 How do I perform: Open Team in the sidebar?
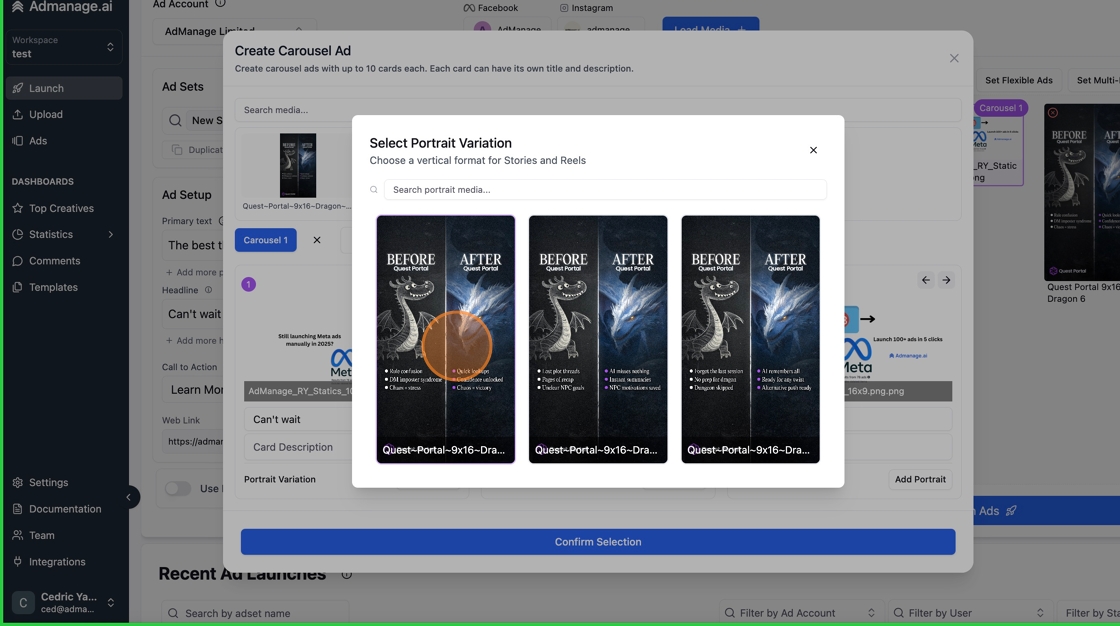click(x=64, y=535)
